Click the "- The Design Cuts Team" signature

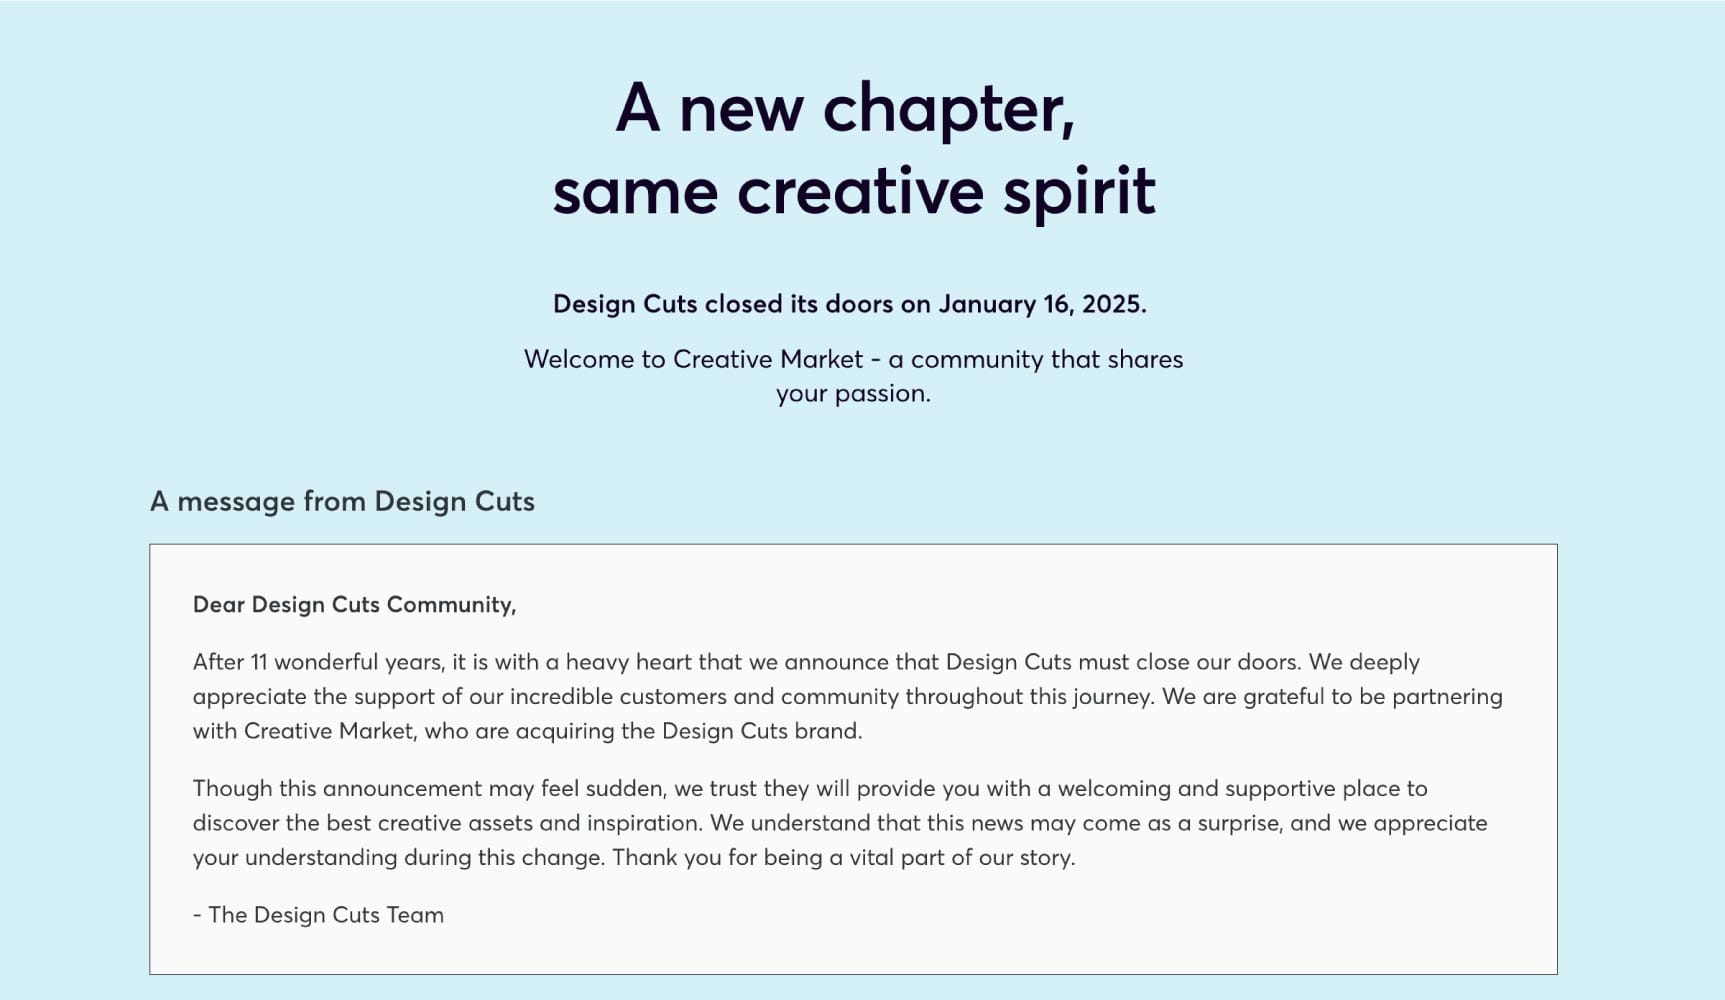(x=318, y=915)
